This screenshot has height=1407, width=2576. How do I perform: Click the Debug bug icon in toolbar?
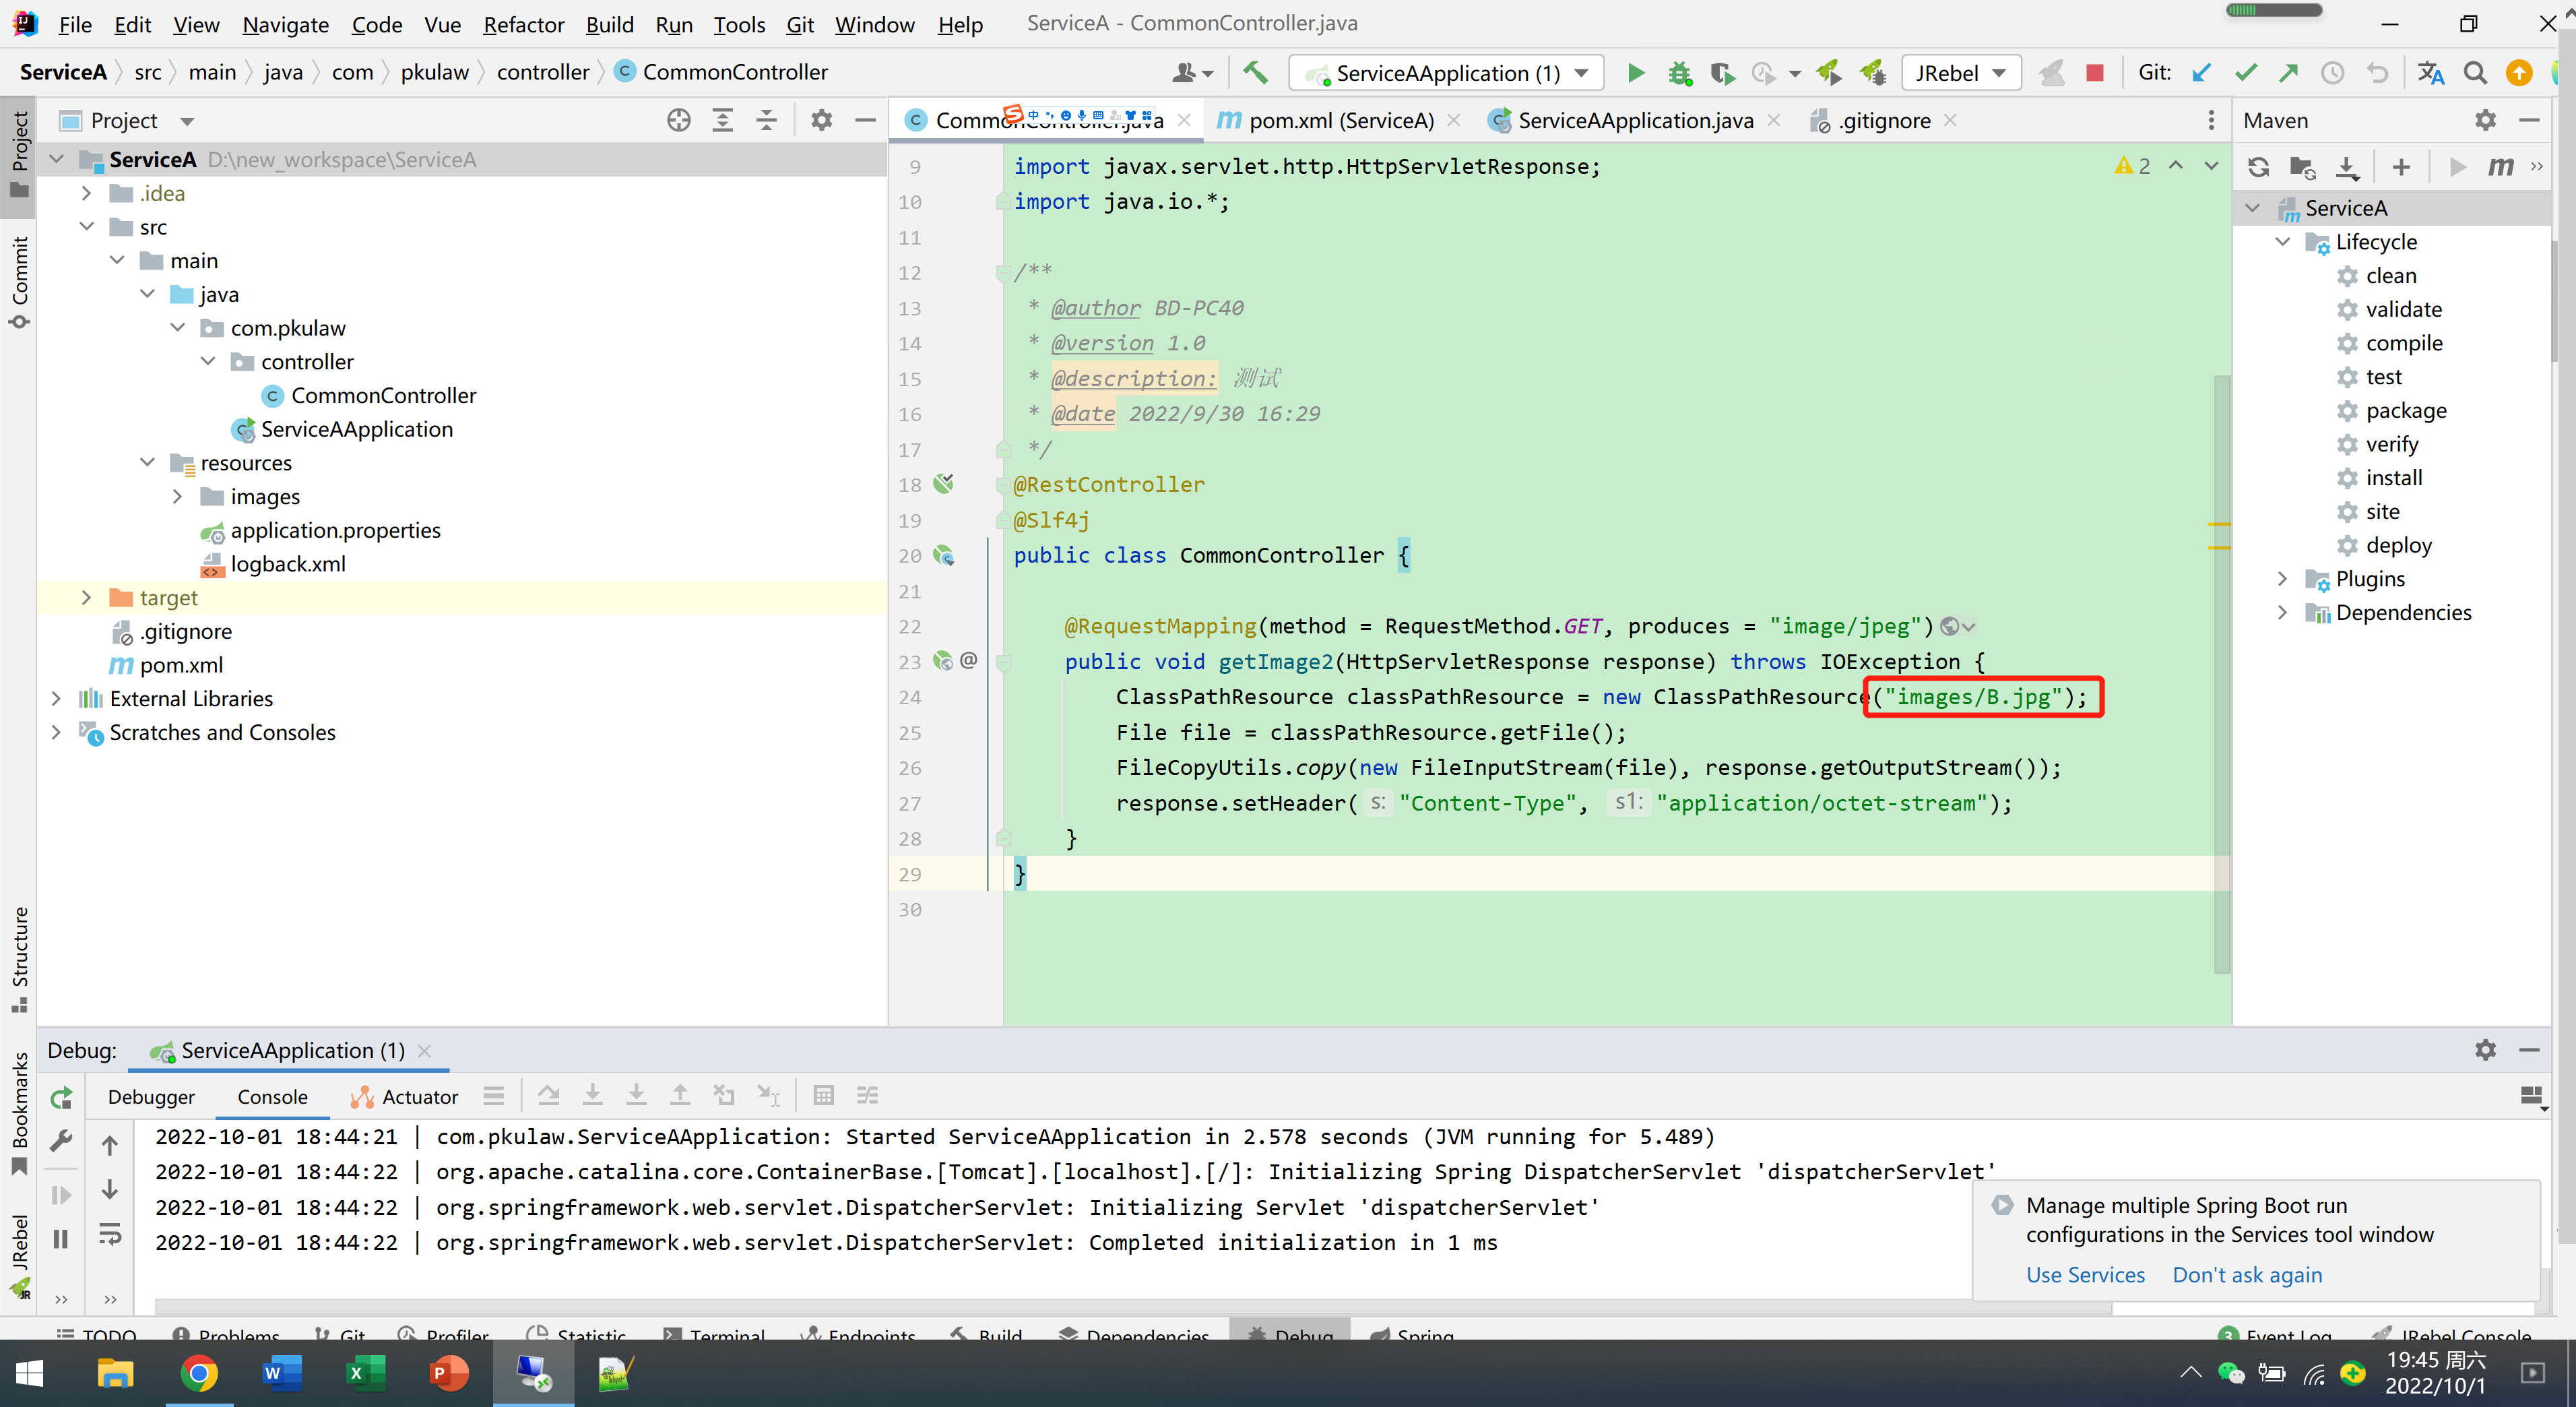click(x=1679, y=73)
